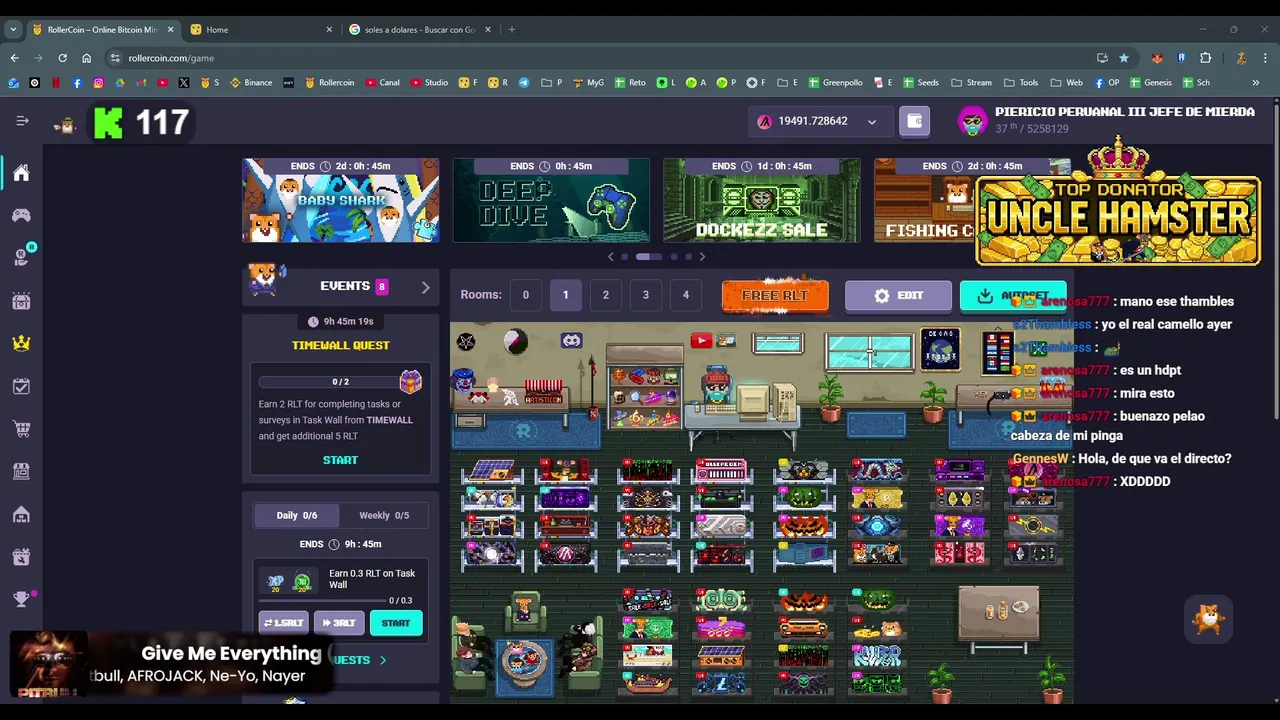1280x720 pixels.
Task: Switch to the soles a dolares browser tab
Action: (419, 29)
